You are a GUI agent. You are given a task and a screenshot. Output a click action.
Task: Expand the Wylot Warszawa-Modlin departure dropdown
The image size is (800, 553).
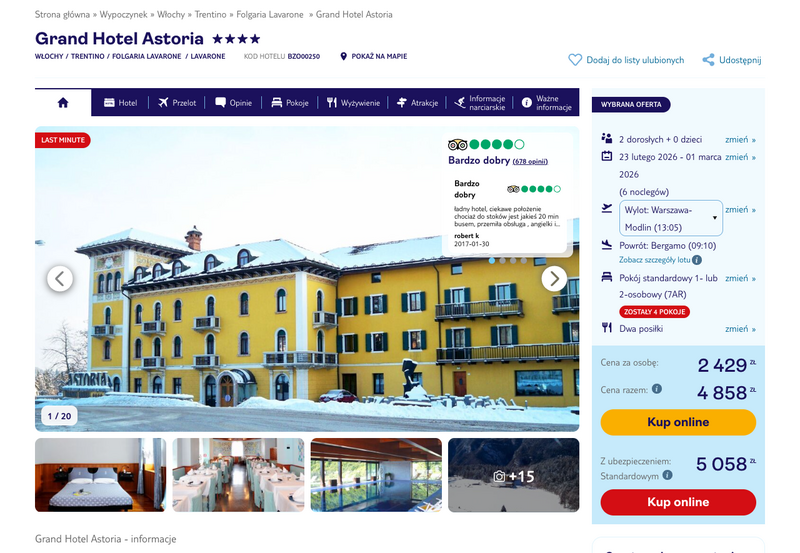[670, 218]
